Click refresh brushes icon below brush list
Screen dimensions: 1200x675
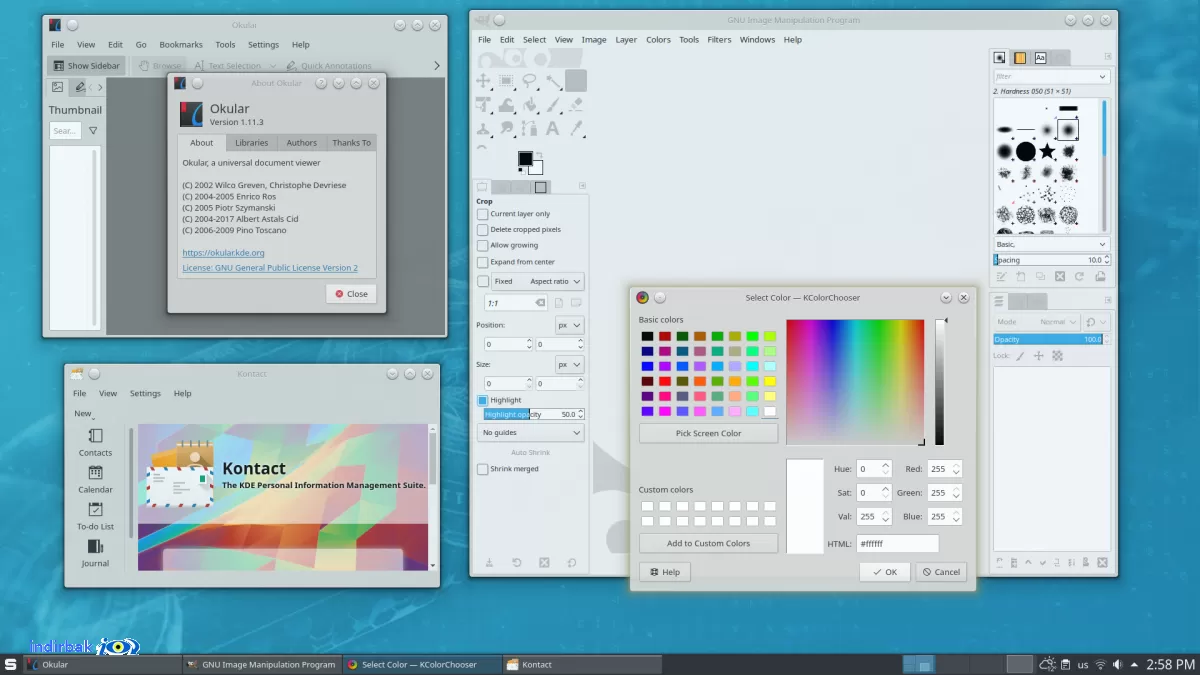click(x=1080, y=276)
